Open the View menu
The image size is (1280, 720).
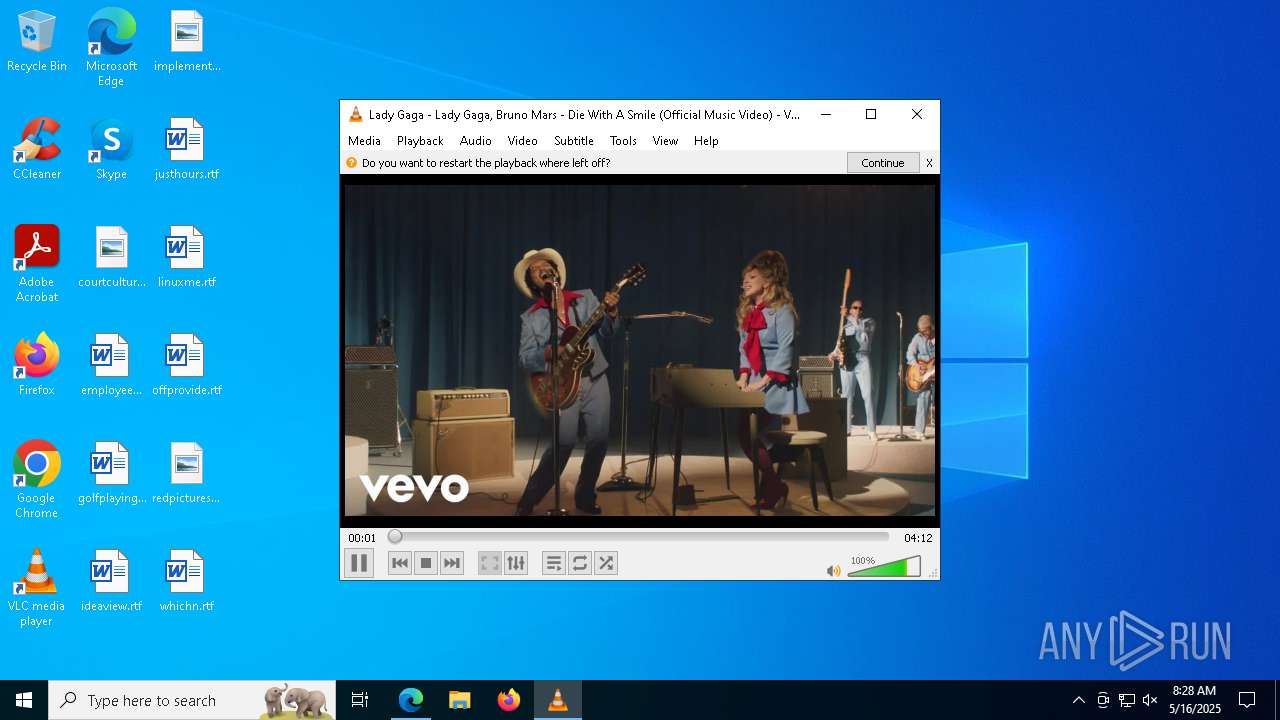coord(665,141)
